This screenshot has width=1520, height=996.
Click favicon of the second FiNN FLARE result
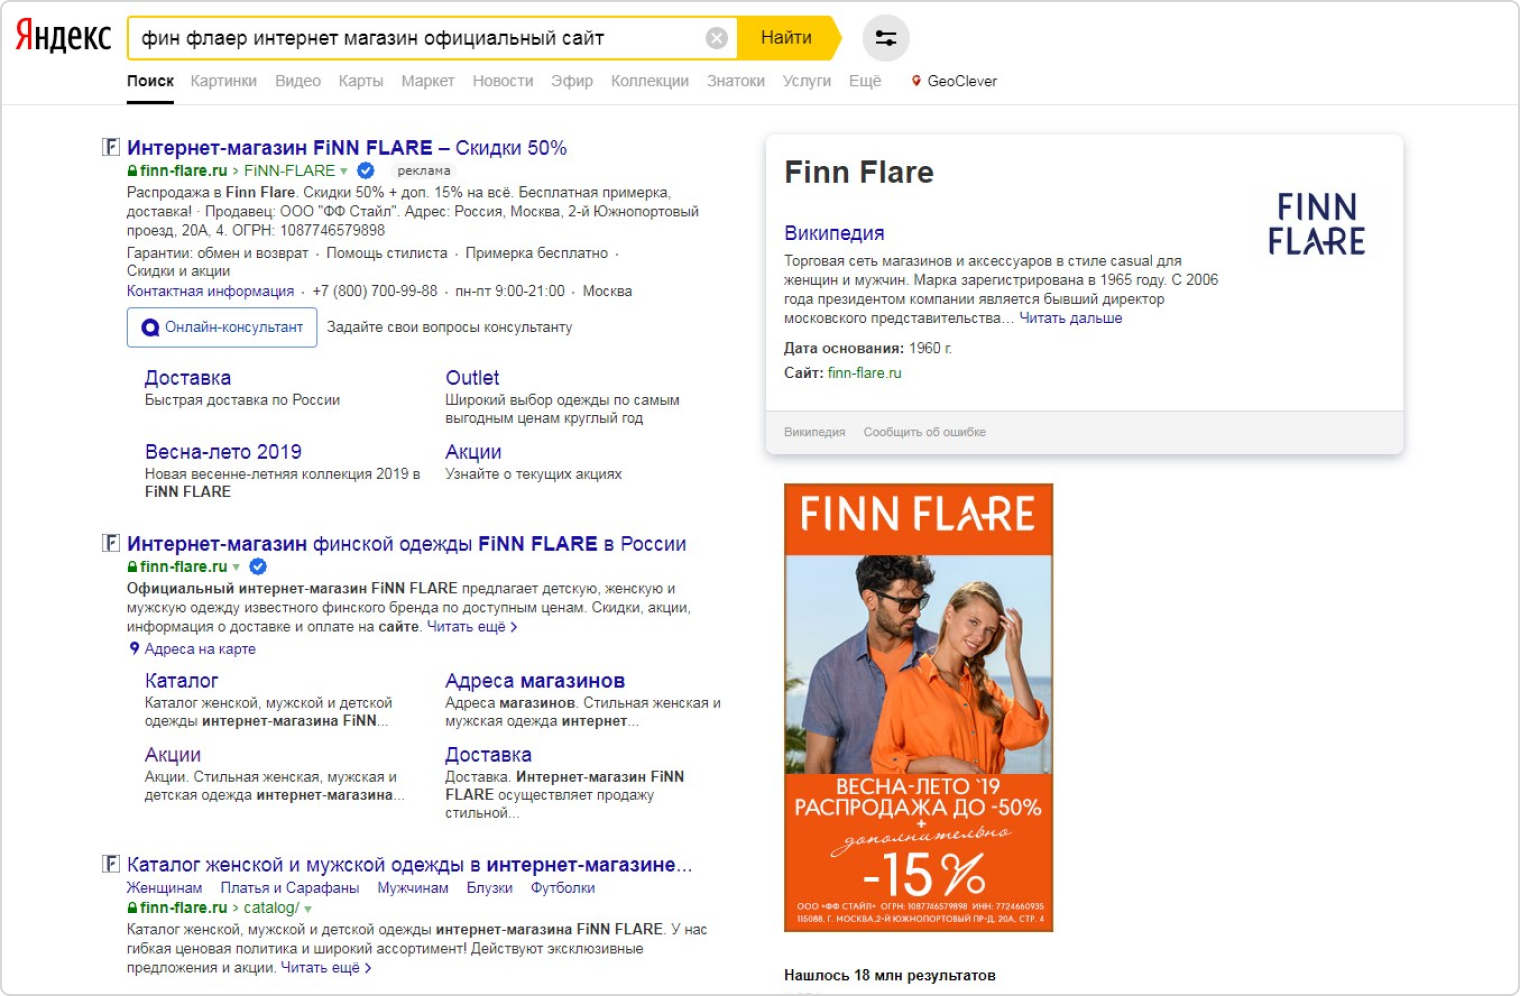coord(111,544)
